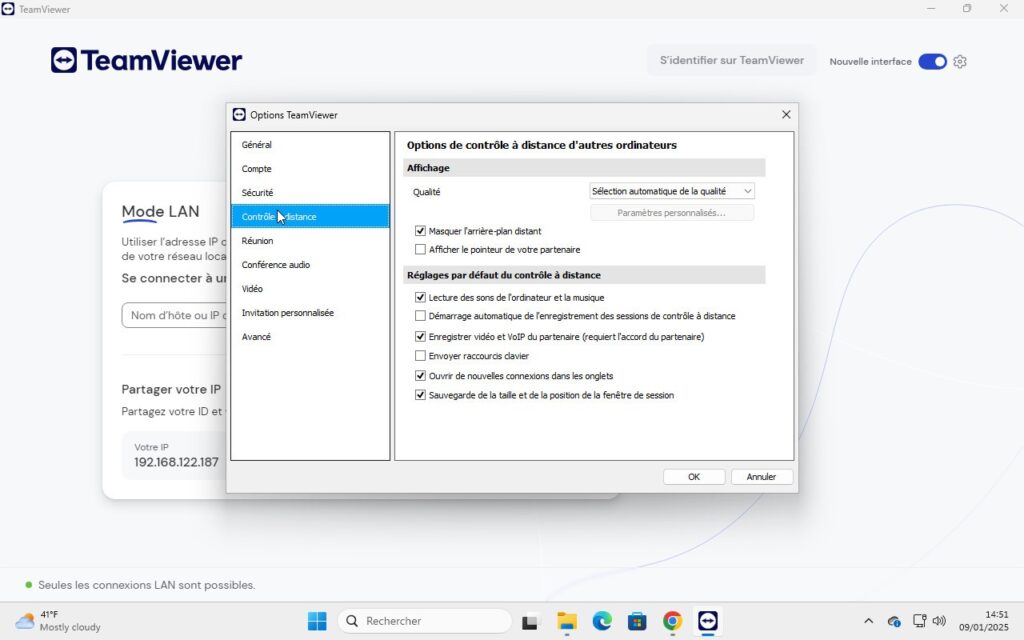Select the Général options category
Viewport: 1024px width, 640px height.
(310, 144)
